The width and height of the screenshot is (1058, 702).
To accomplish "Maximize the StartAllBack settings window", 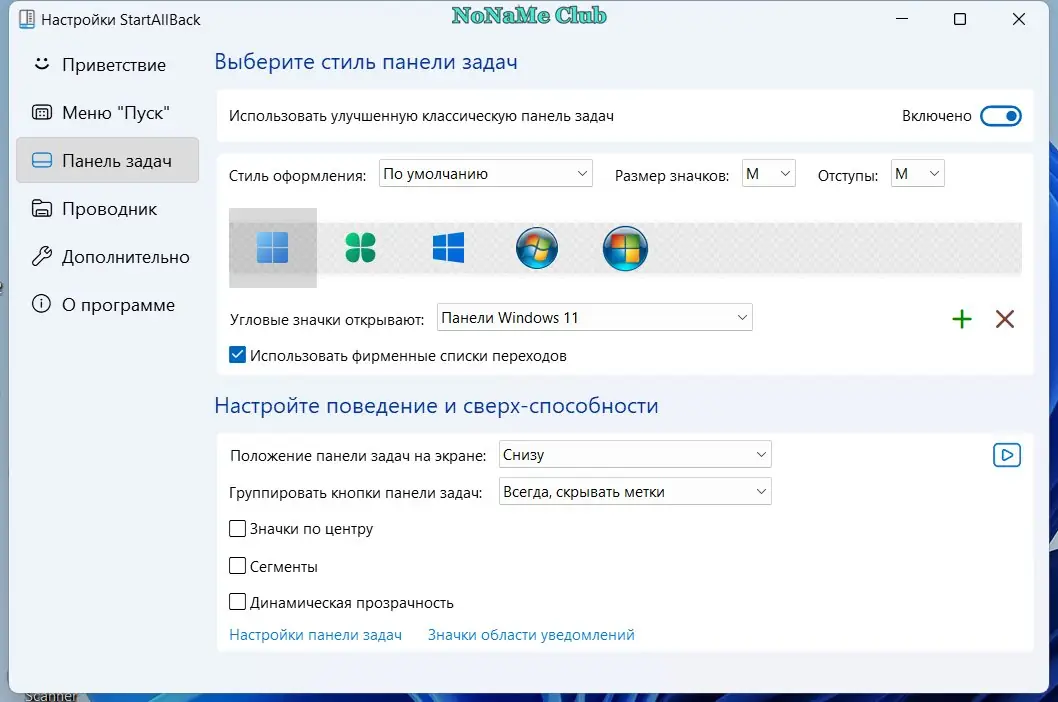I will [x=959, y=20].
